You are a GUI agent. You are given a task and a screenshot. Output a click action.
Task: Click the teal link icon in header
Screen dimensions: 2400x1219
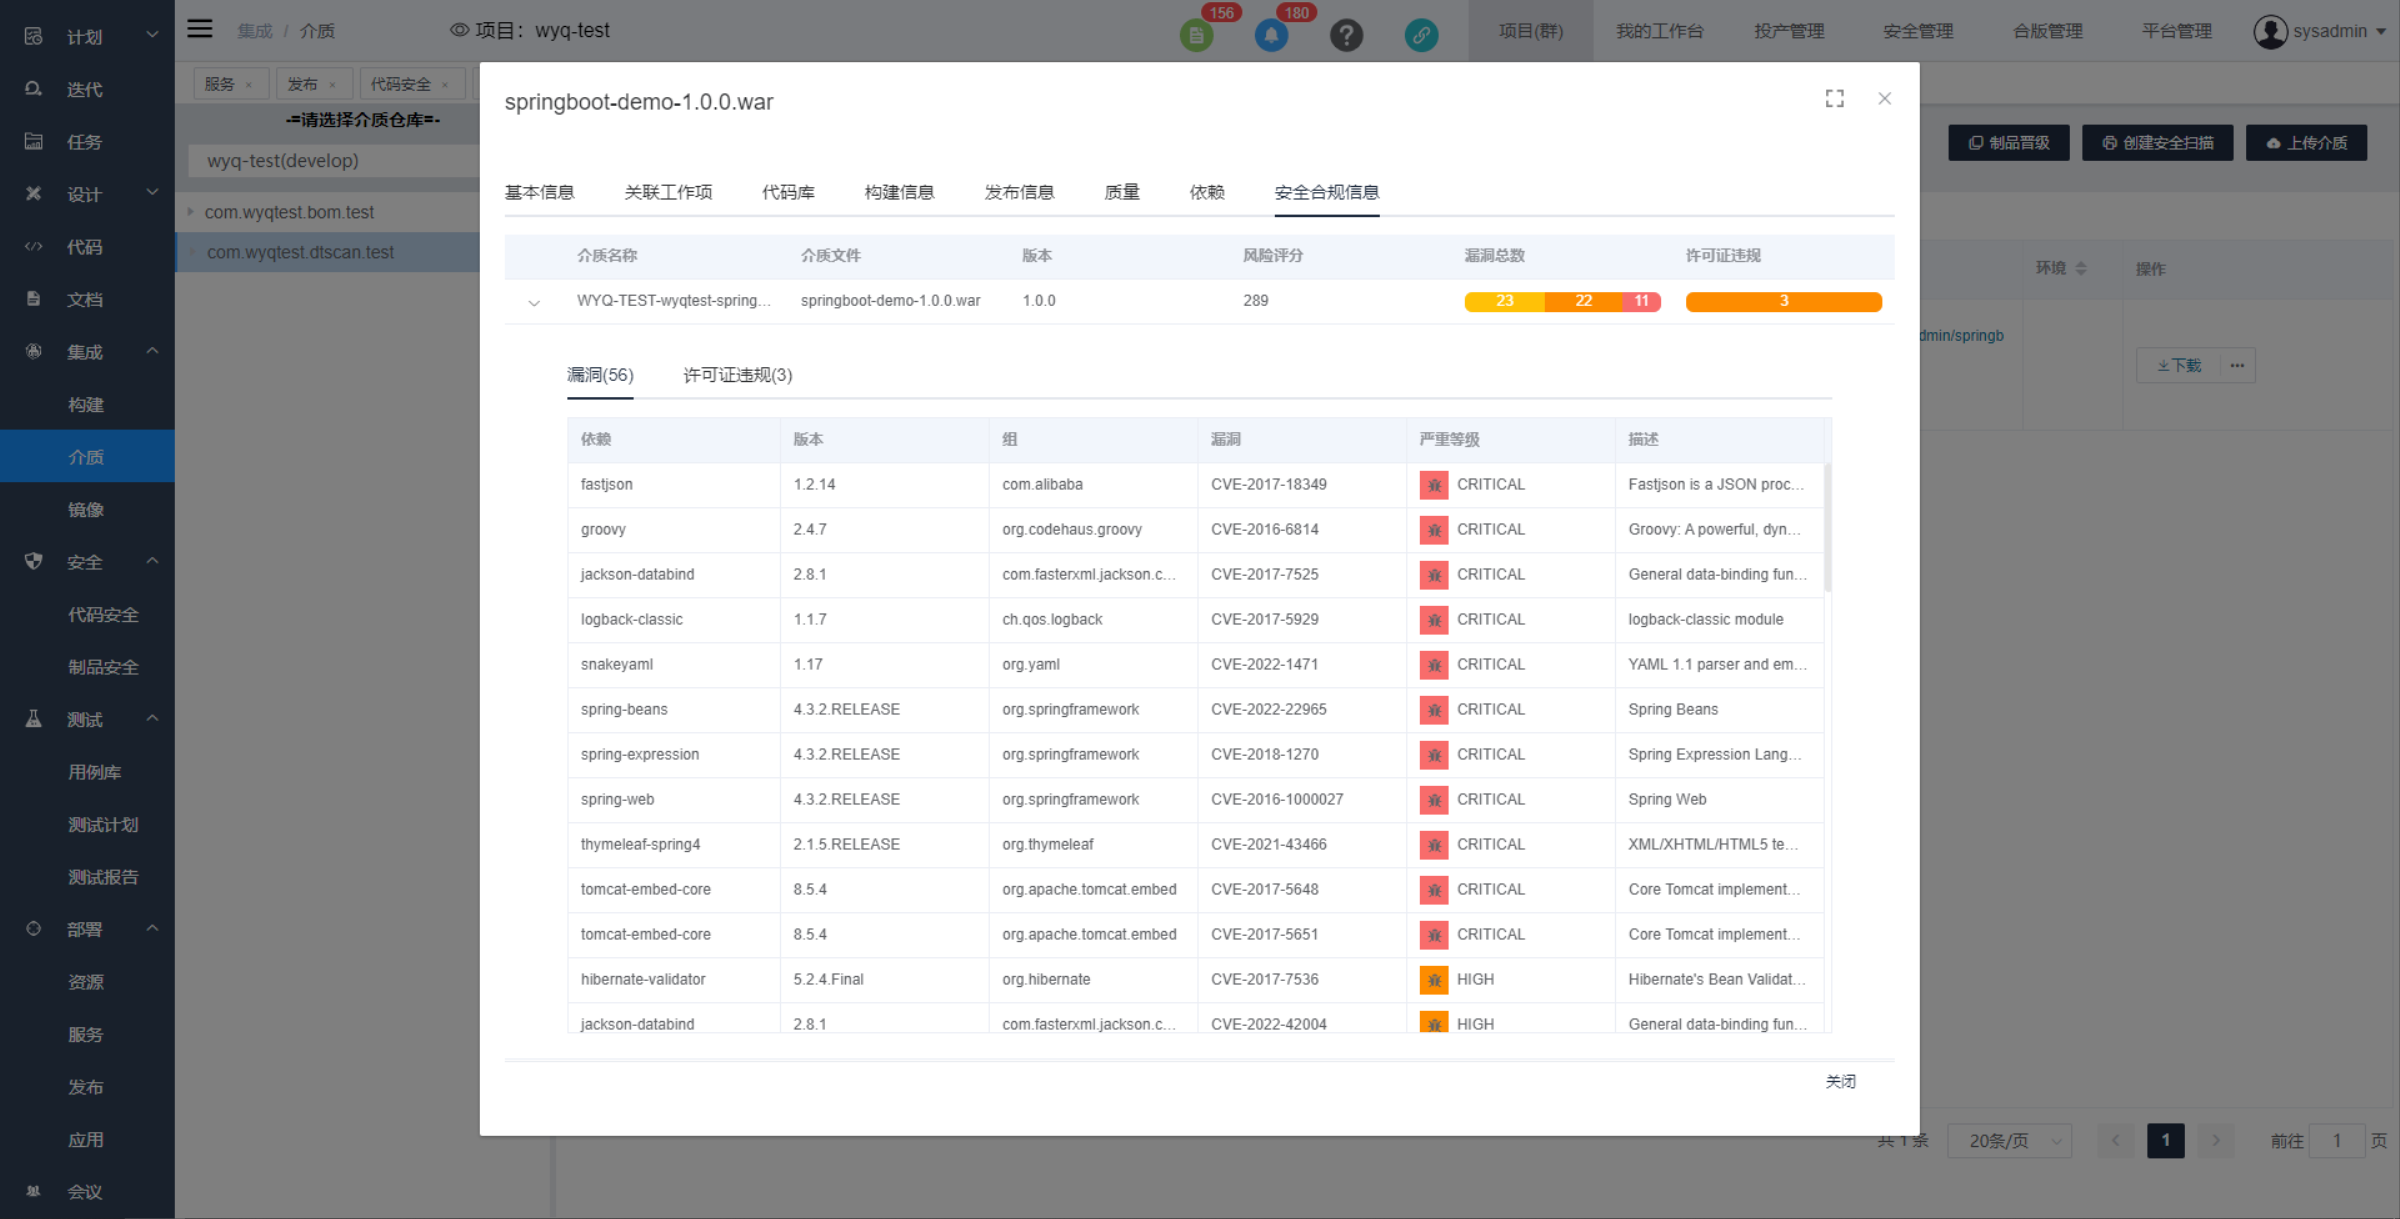click(1421, 35)
